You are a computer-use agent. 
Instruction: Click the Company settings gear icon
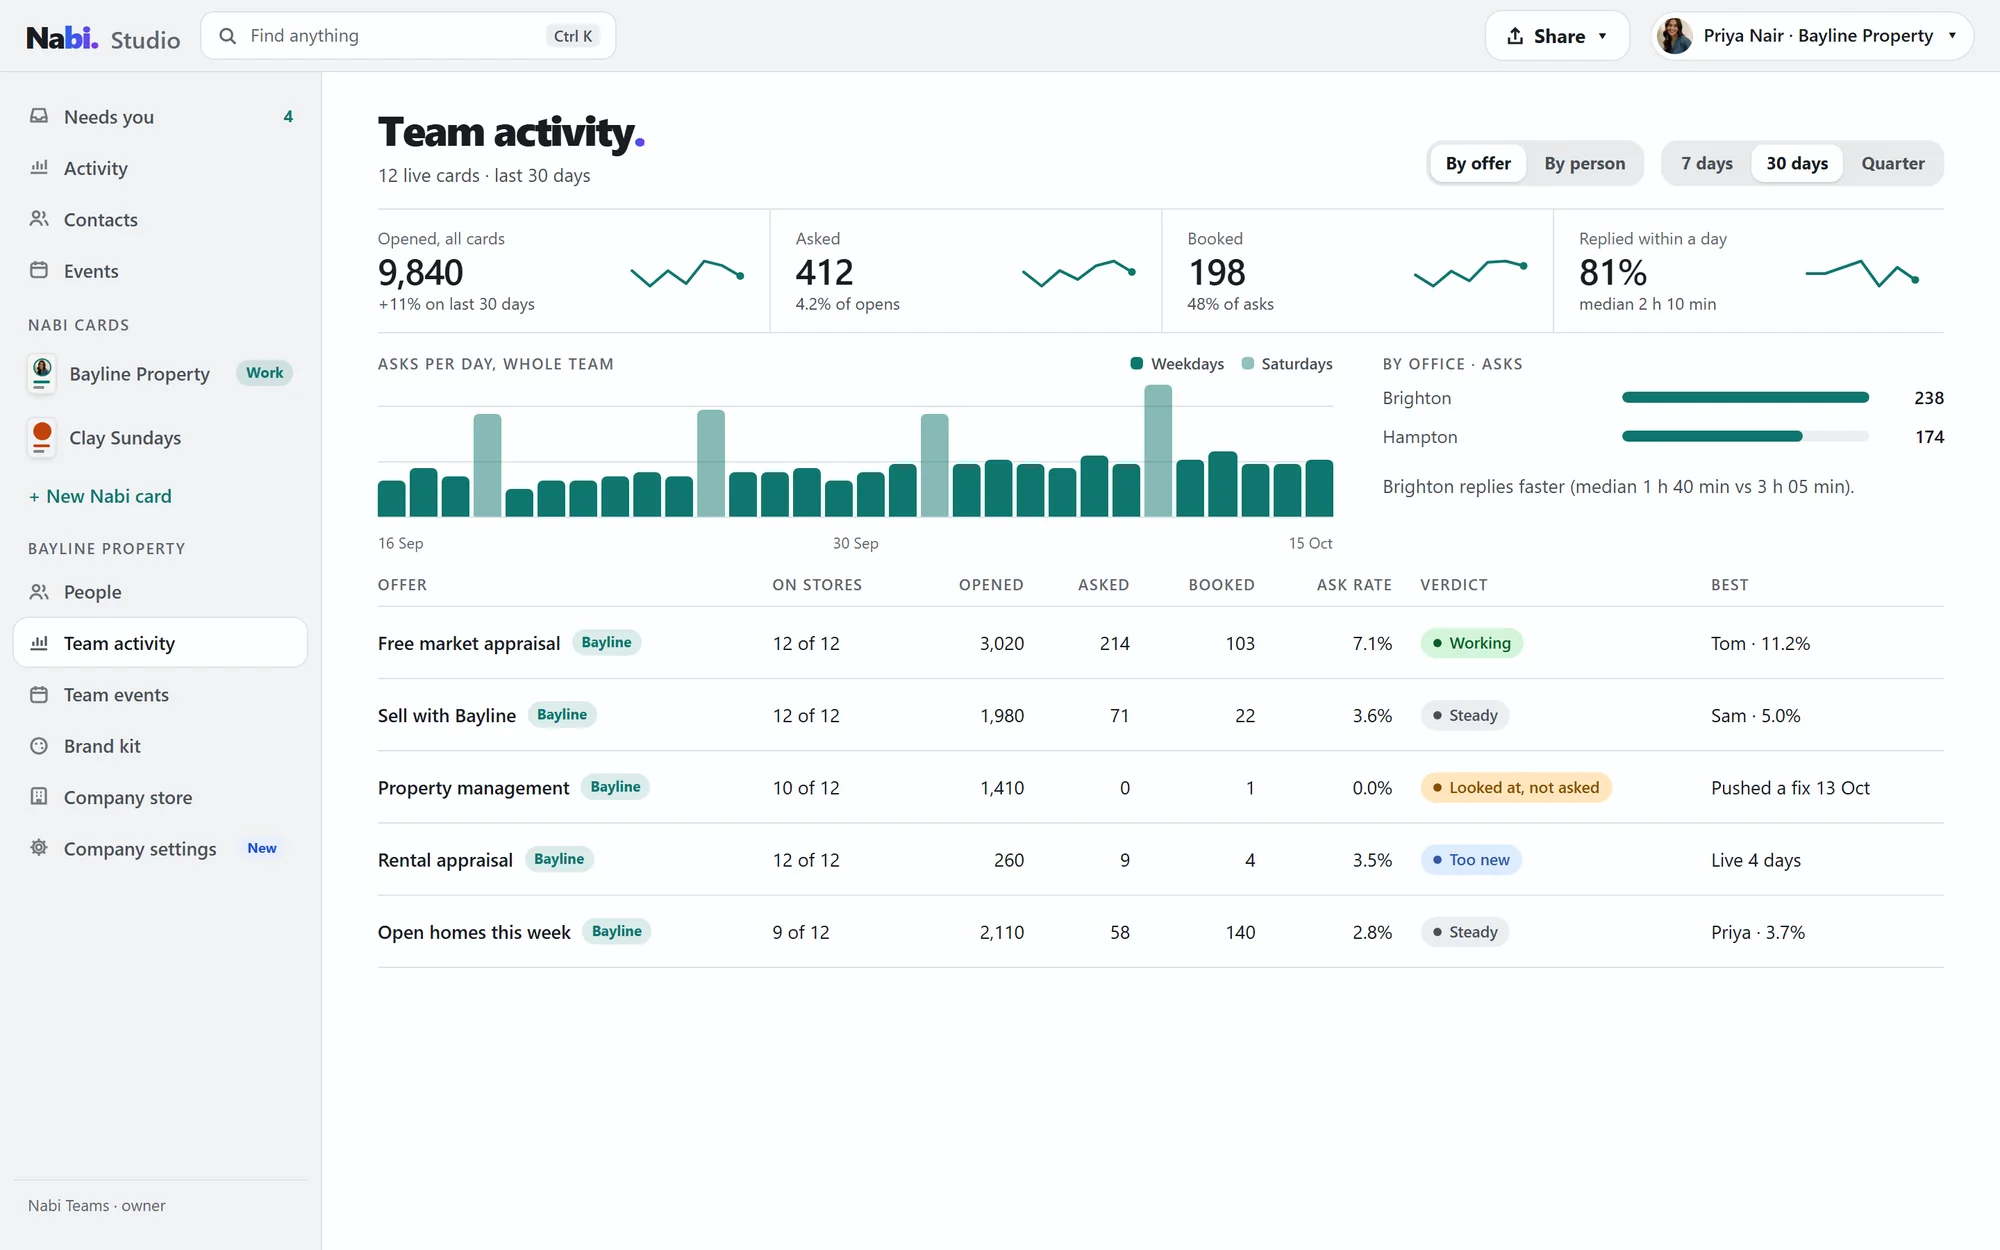pos(39,848)
